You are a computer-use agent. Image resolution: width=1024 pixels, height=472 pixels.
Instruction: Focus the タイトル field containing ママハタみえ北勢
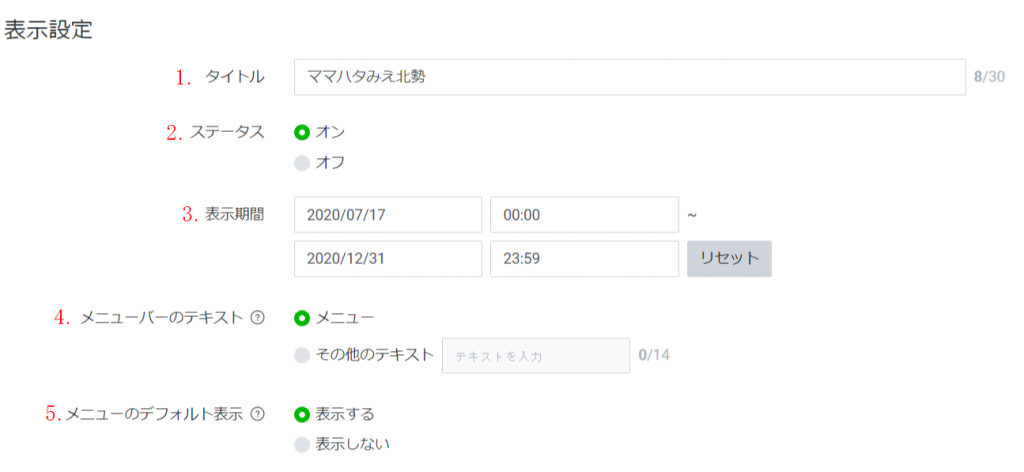(630, 77)
